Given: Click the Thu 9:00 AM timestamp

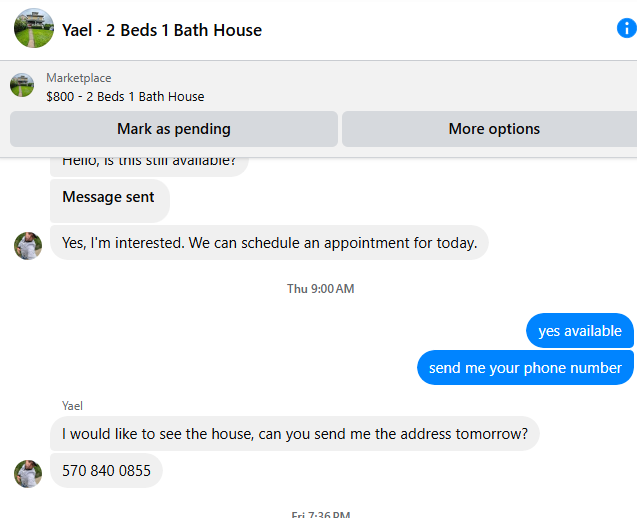Looking at the screenshot, I should coord(320,289).
